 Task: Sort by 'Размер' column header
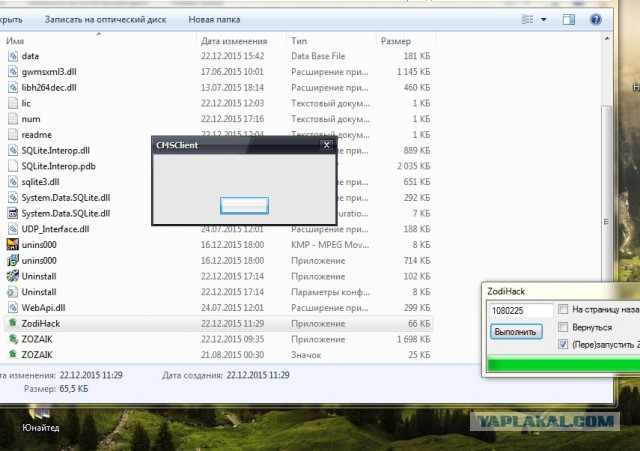click(395, 41)
